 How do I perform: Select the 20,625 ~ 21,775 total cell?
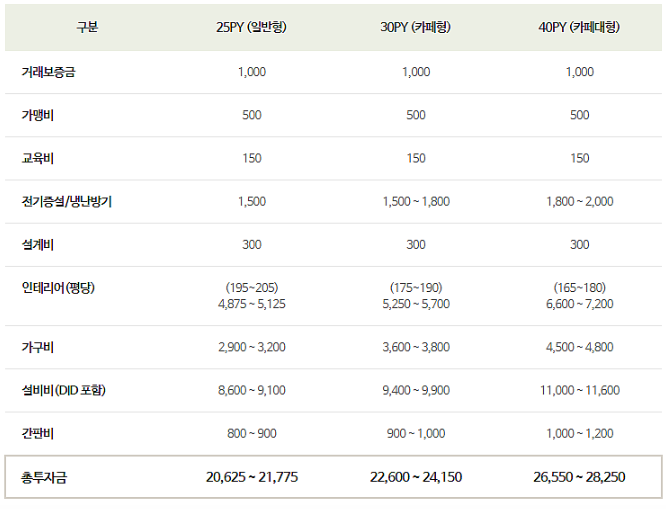click(252, 477)
